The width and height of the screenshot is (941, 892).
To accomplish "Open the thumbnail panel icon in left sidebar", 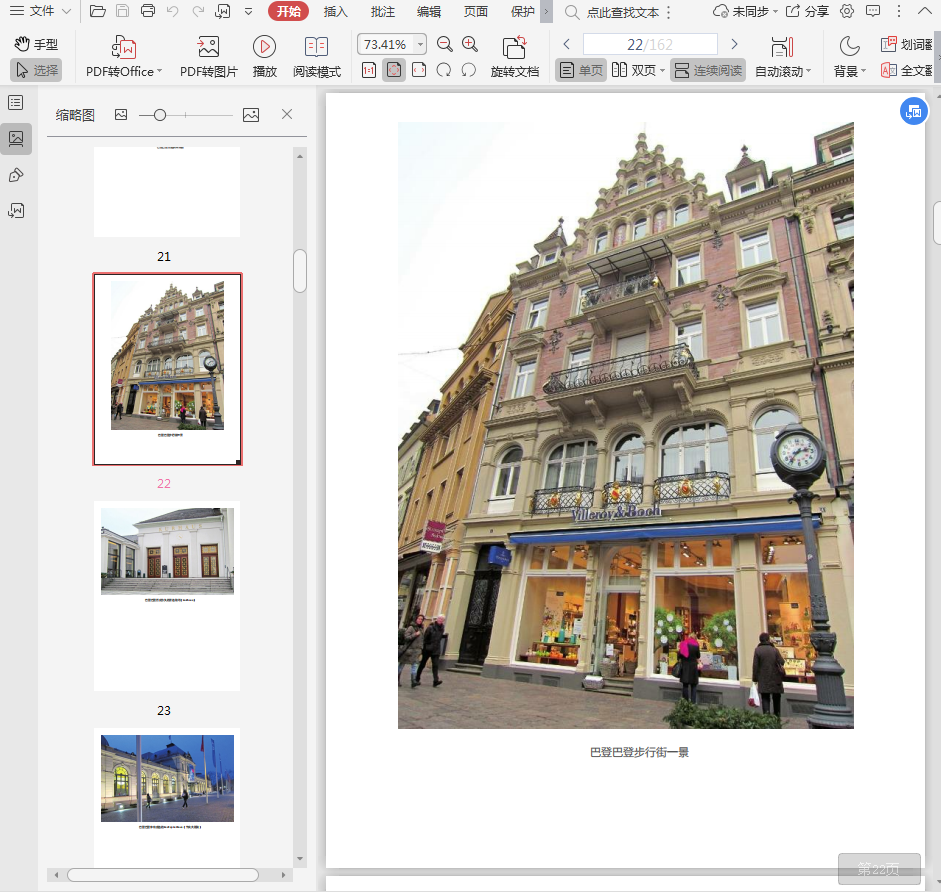I will pyautogui.click(x=16, y=139).
